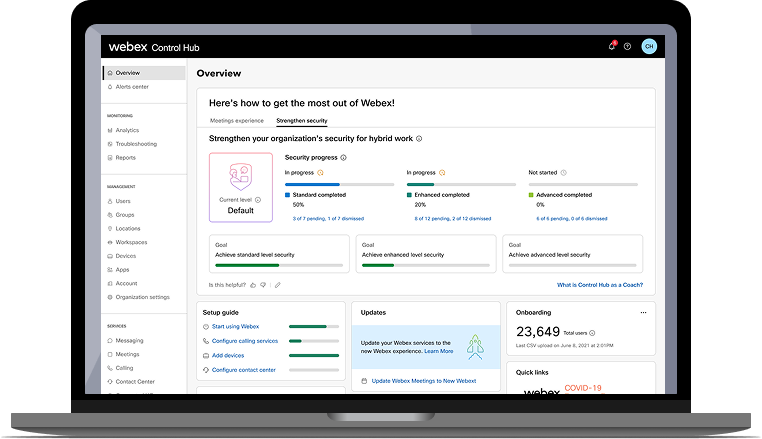Viewport: 762px width, 439px height.
Task: Open Update Webex Meetings to New Webex link
Action: (x=424, y=381)
